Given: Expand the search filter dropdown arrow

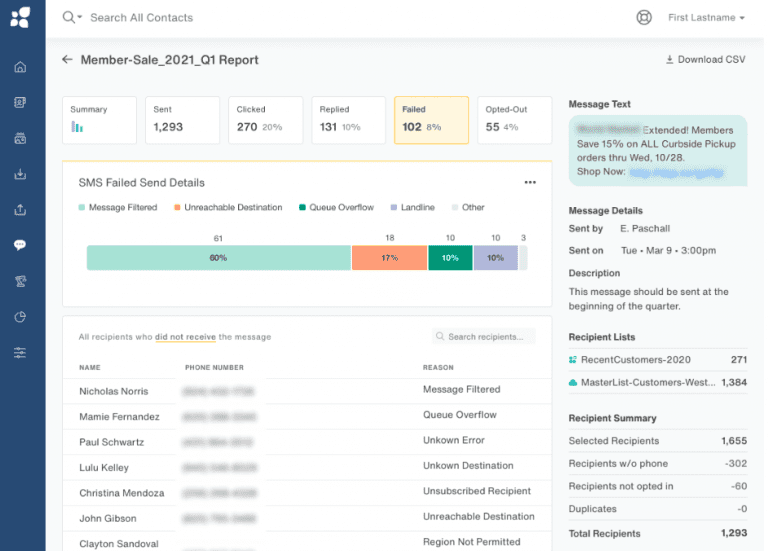Looking at the screenshot, I should (x=79, y=18).
